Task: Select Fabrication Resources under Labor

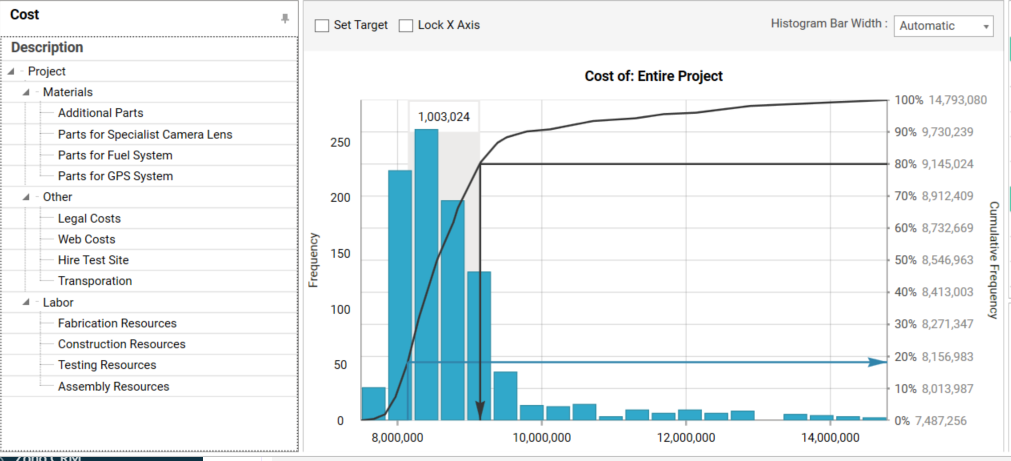Action: (x=117, y=324)
